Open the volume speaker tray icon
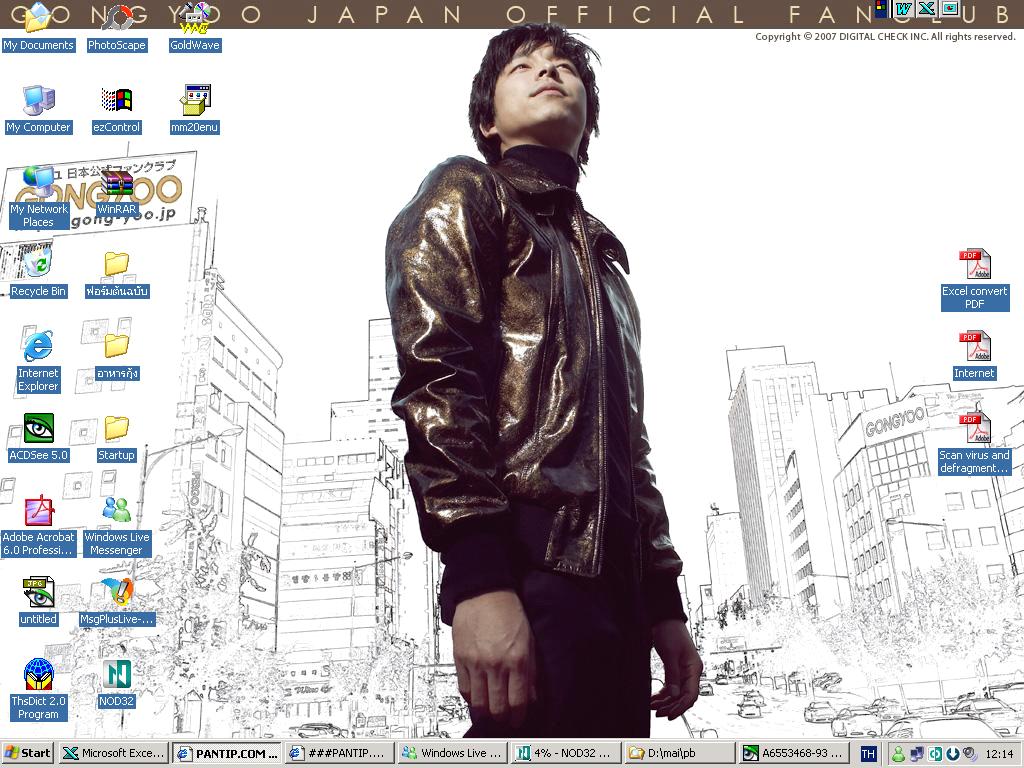 click(x=970, y=754)
